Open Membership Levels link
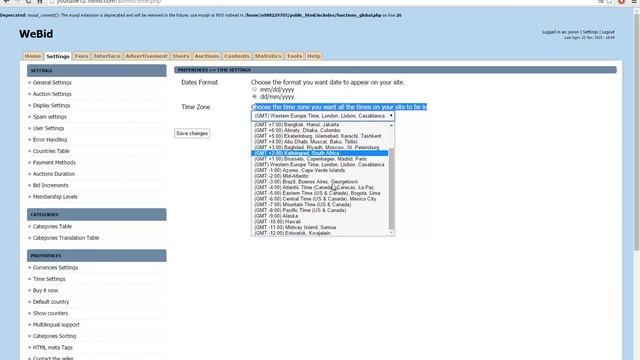Viewport: 640px width, 360px height. click(55, 197)
